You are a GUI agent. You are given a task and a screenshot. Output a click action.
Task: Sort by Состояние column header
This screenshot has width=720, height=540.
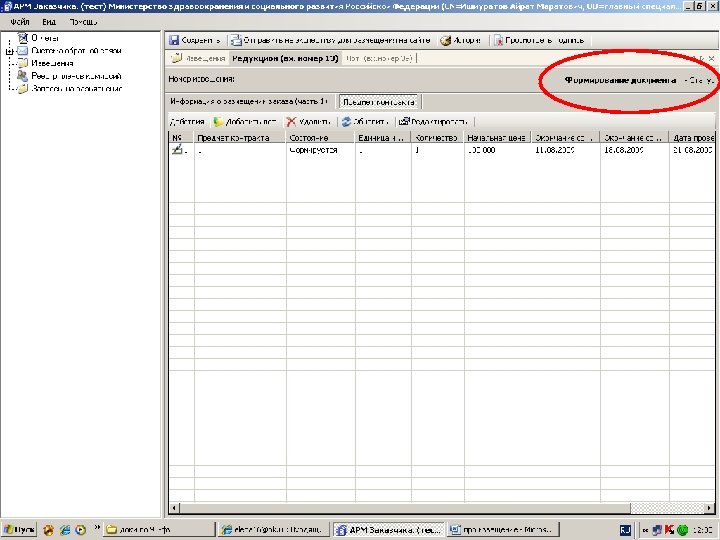(321, 137)
